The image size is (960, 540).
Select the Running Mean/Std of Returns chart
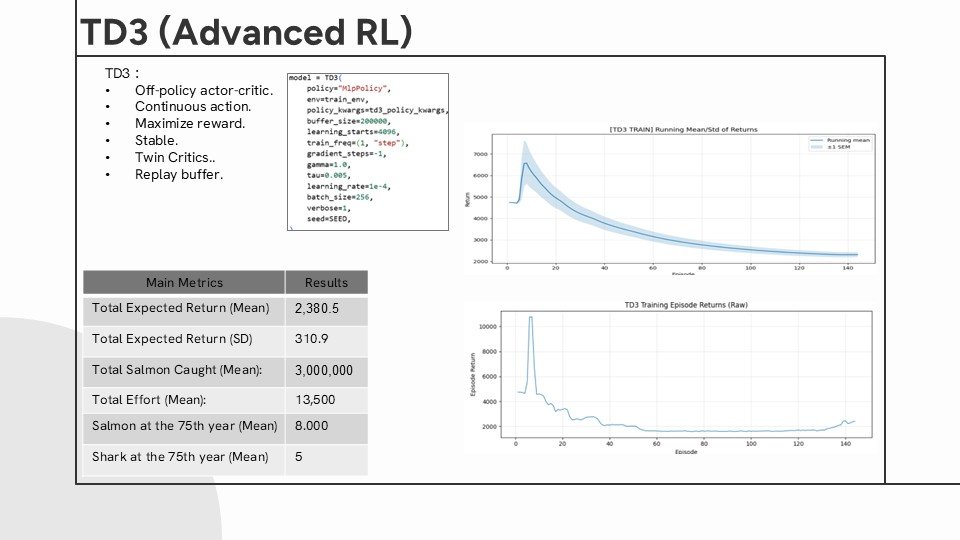click(671, 200)
